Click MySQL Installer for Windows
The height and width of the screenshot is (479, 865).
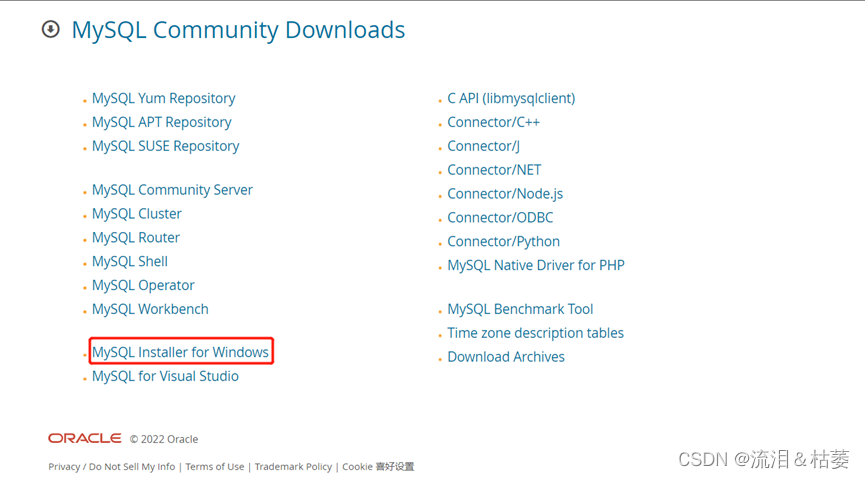(x=180, y=352)
